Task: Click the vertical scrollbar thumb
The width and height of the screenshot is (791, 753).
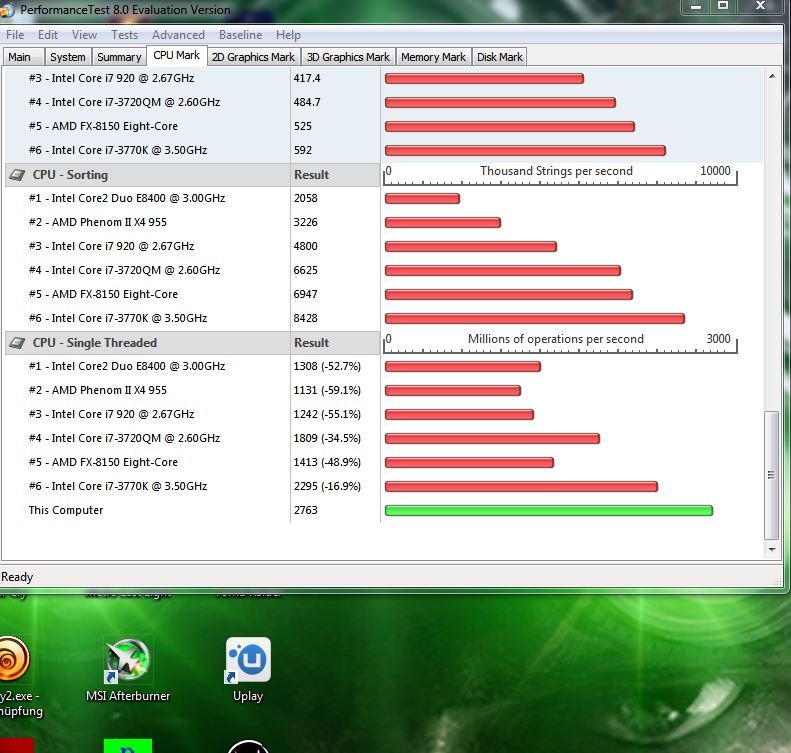Action: [x=771, y=475]
